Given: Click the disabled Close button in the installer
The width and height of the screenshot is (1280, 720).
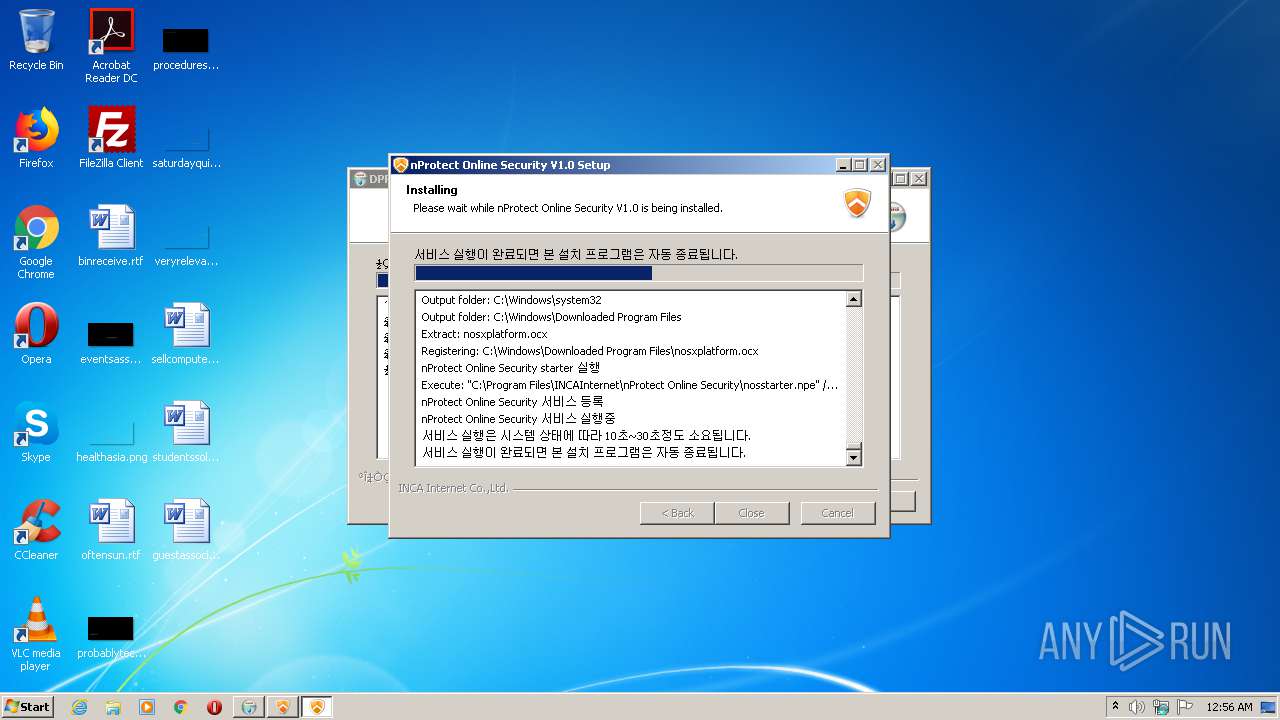Looking at the screenshot, I should click(x=751, y=513).
